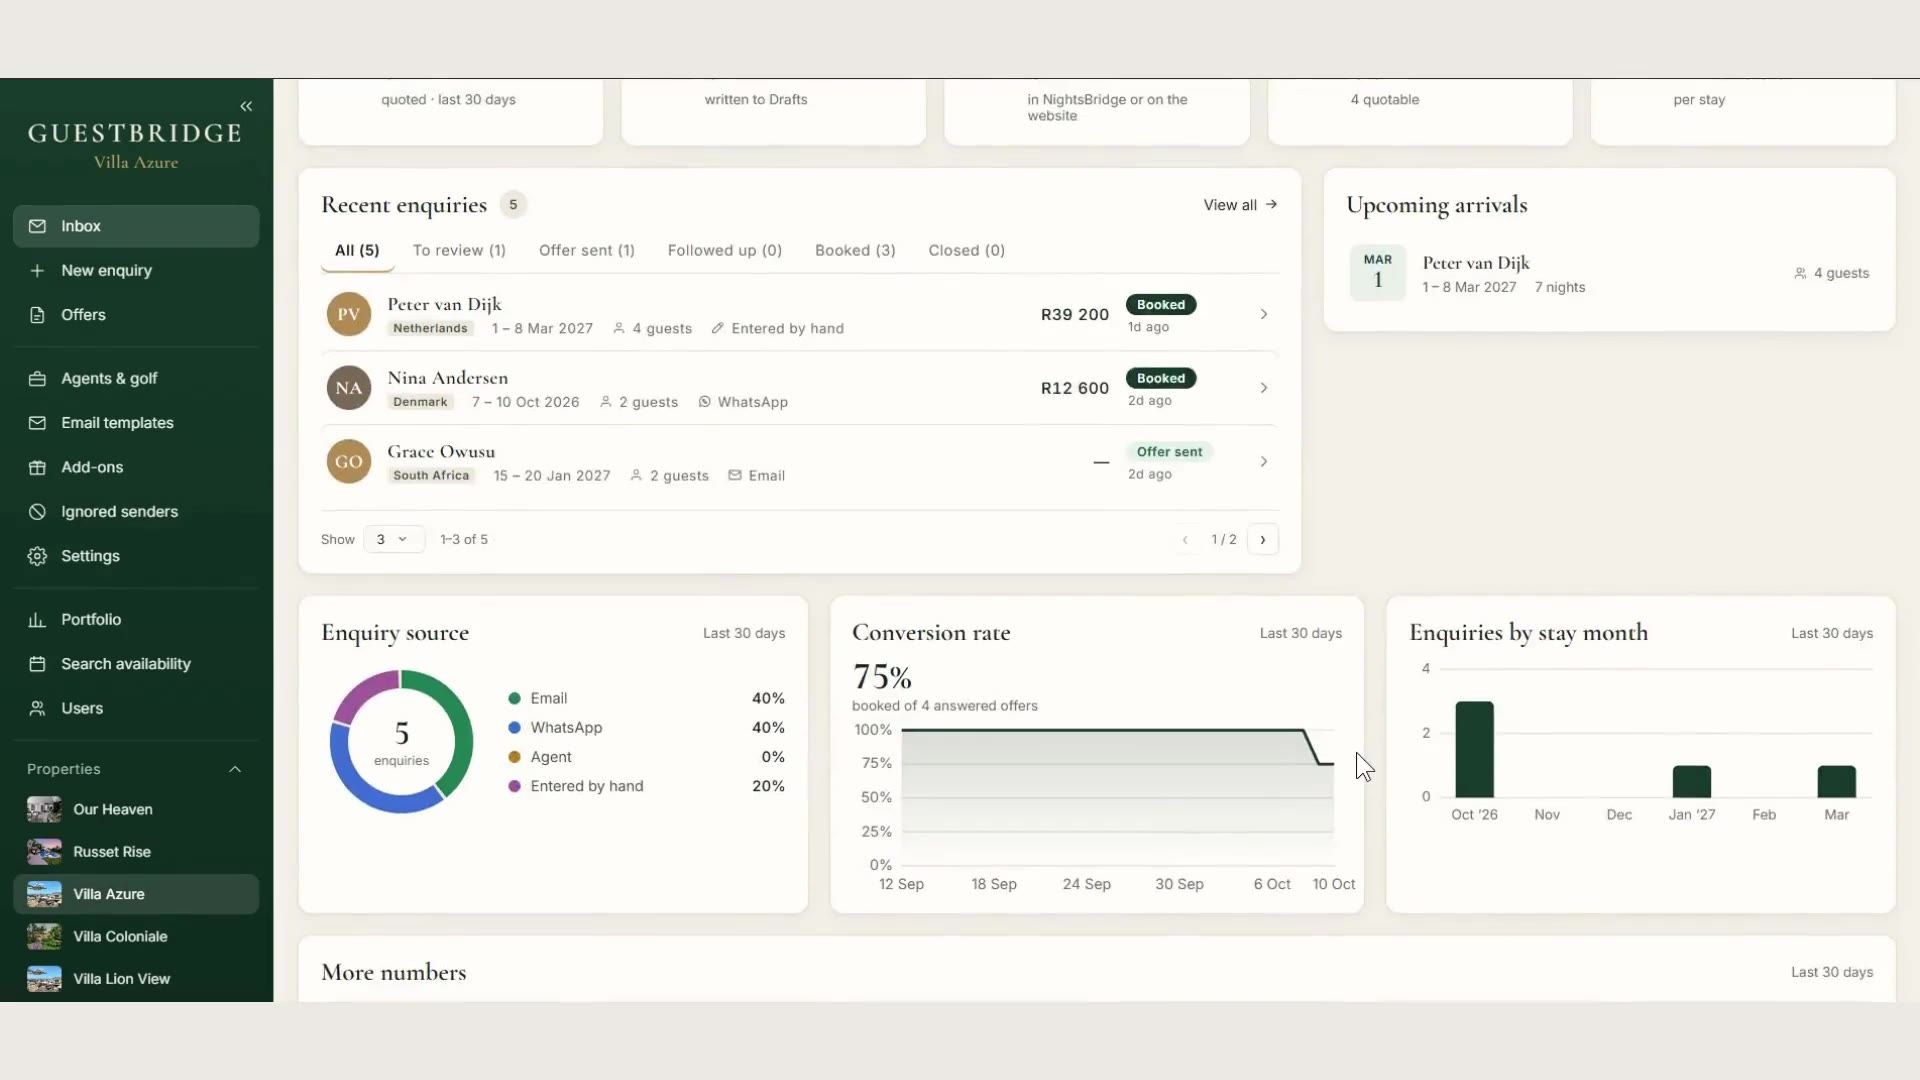
Task: Click the GO avatar for Grace Owusu
Action: pyautogui.click(x=349, y=462)
